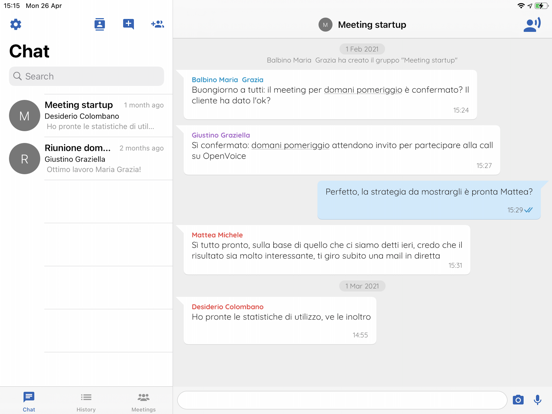Switch to the Meetings tab

click(143, 402)
